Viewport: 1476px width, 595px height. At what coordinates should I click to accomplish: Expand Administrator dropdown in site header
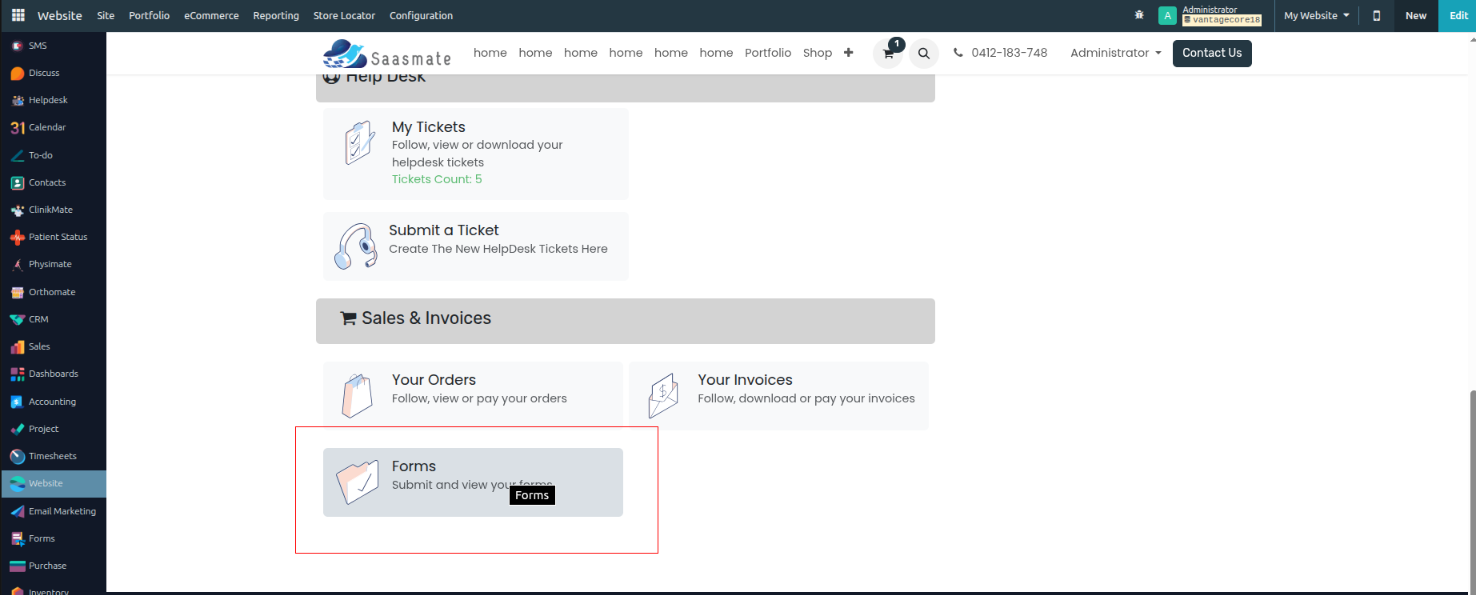[x=1115, y=53]
